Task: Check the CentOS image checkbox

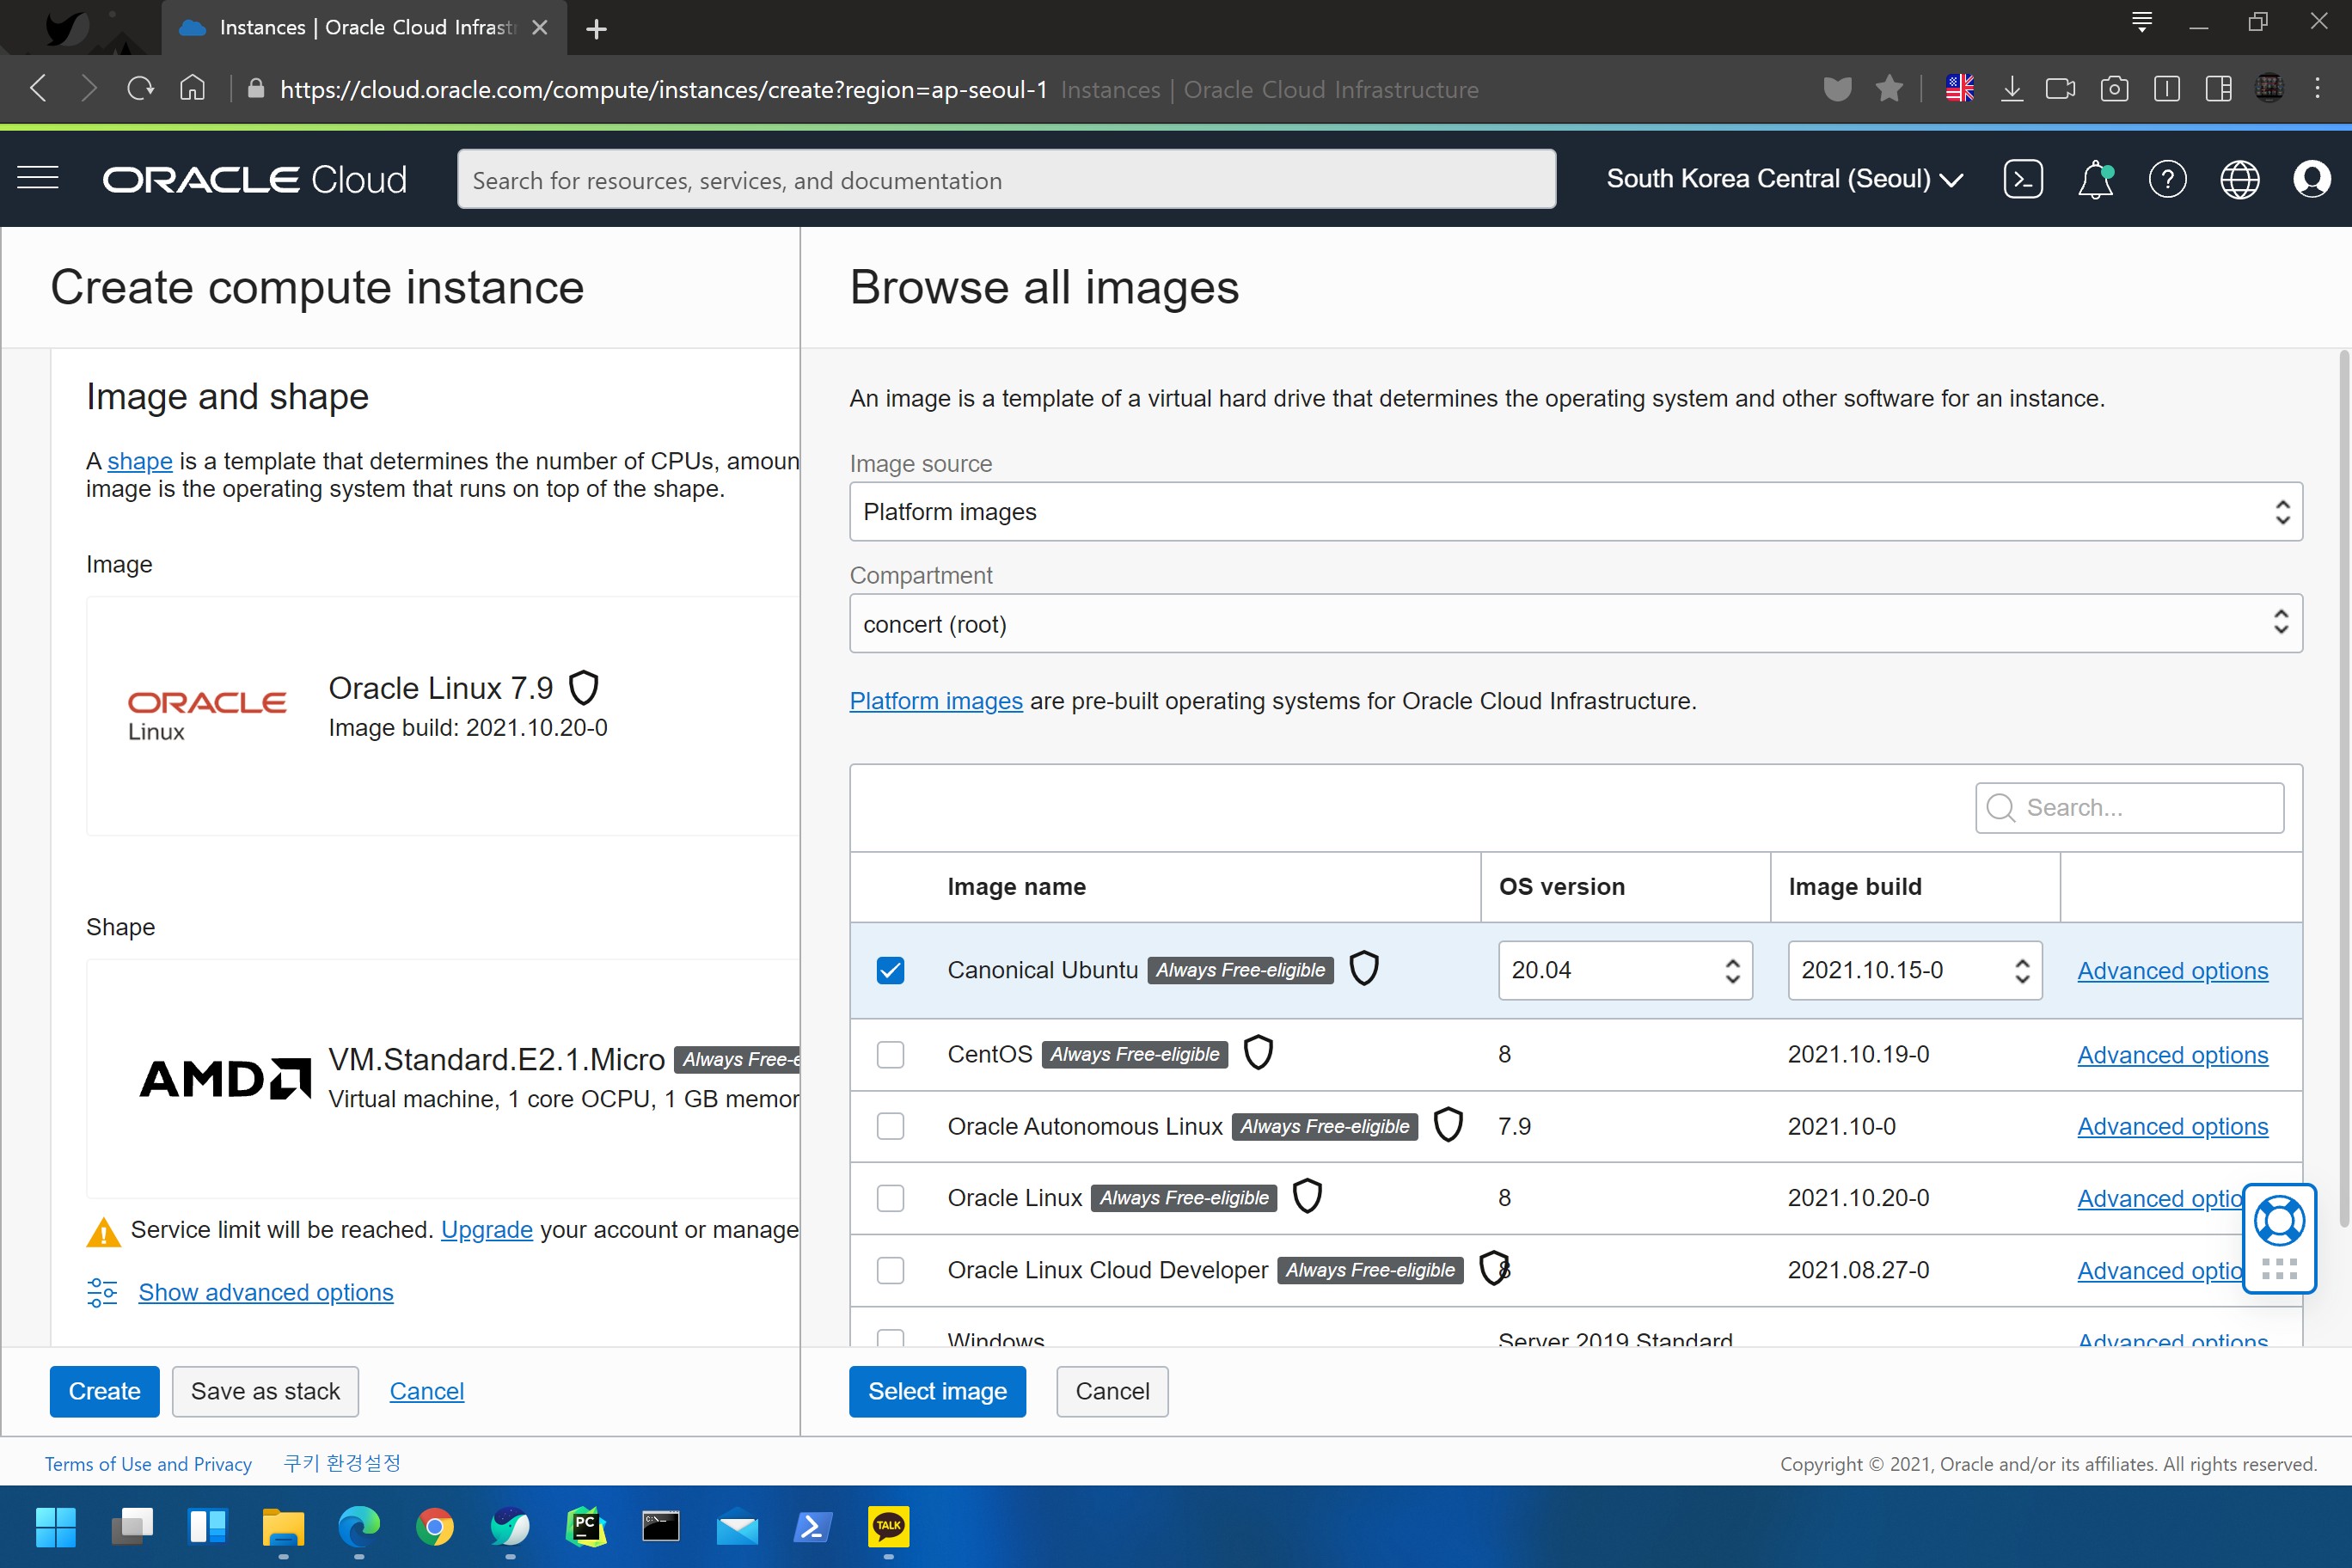Action: point(890,1055)
